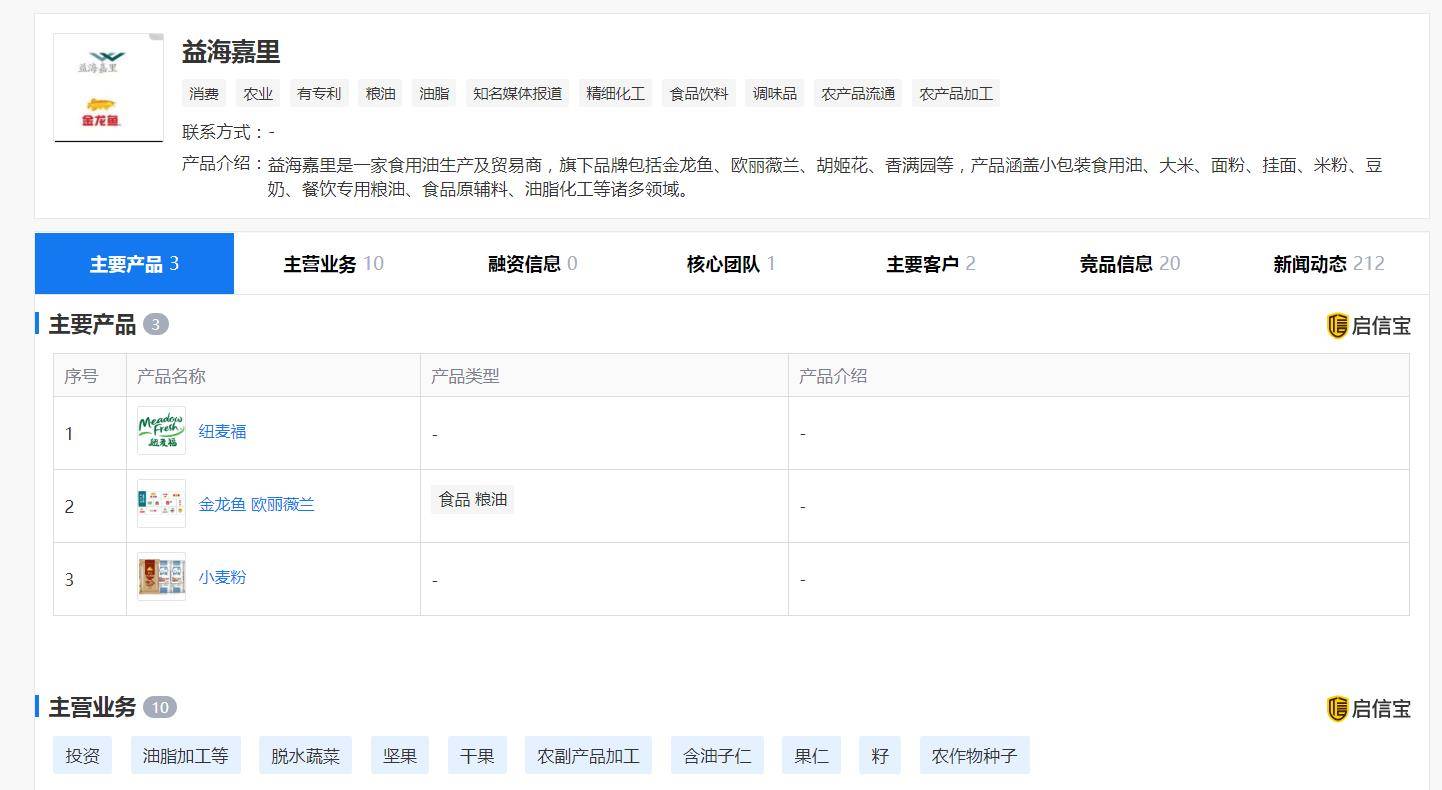The width and height of the screenshot is (1442, 790).
Task: Select the 脱水蔬菜 business tag
Action: point(305,756)
